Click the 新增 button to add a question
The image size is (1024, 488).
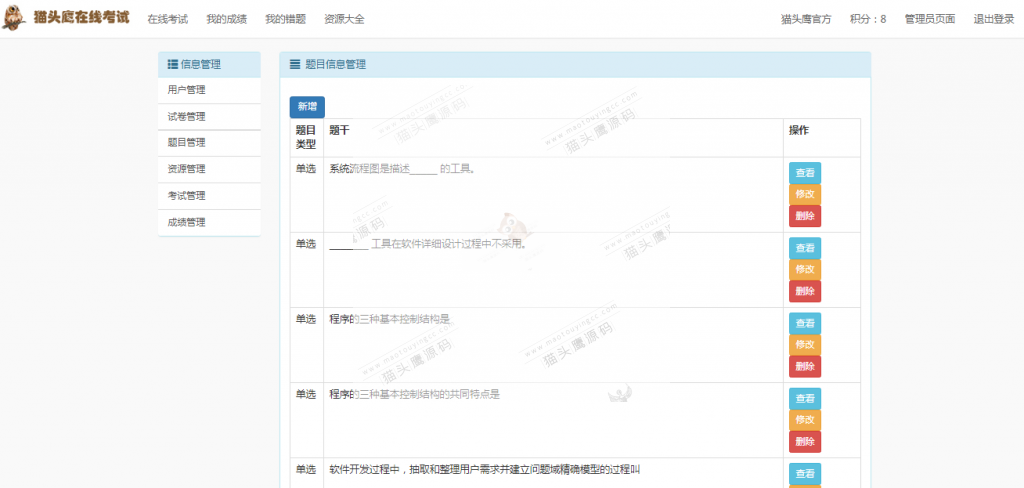click(x=307, y=107)
